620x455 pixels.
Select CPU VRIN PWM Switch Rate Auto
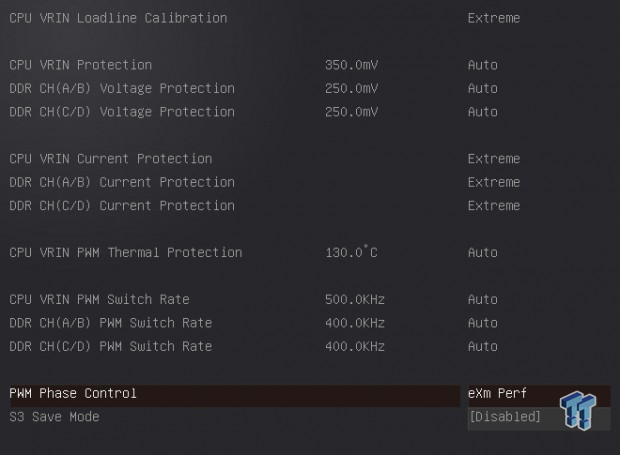pos(482,300)
